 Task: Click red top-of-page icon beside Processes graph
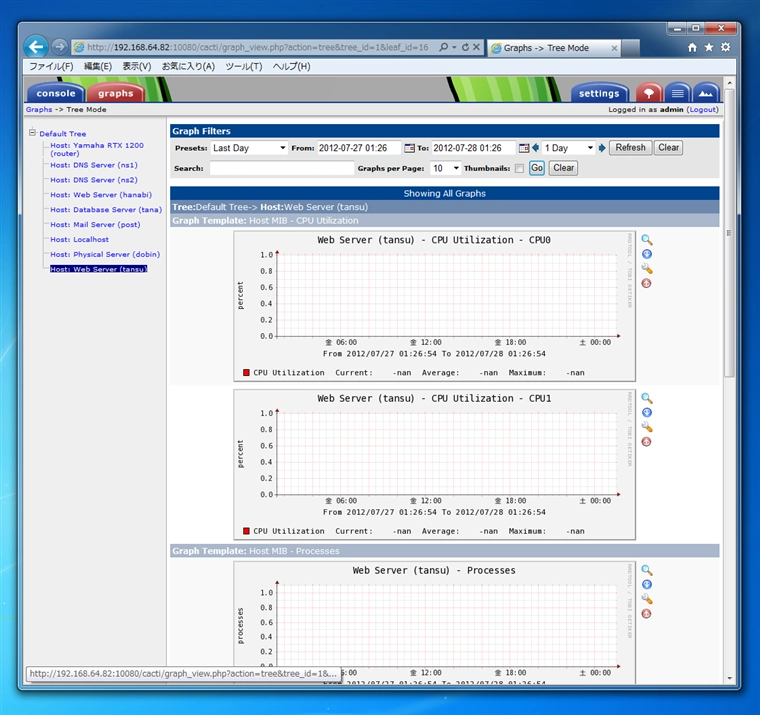tap(646, 614)
